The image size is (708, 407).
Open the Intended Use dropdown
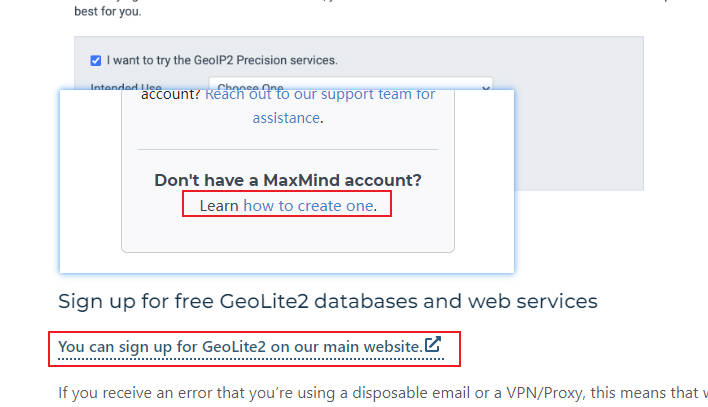[350, 86]
